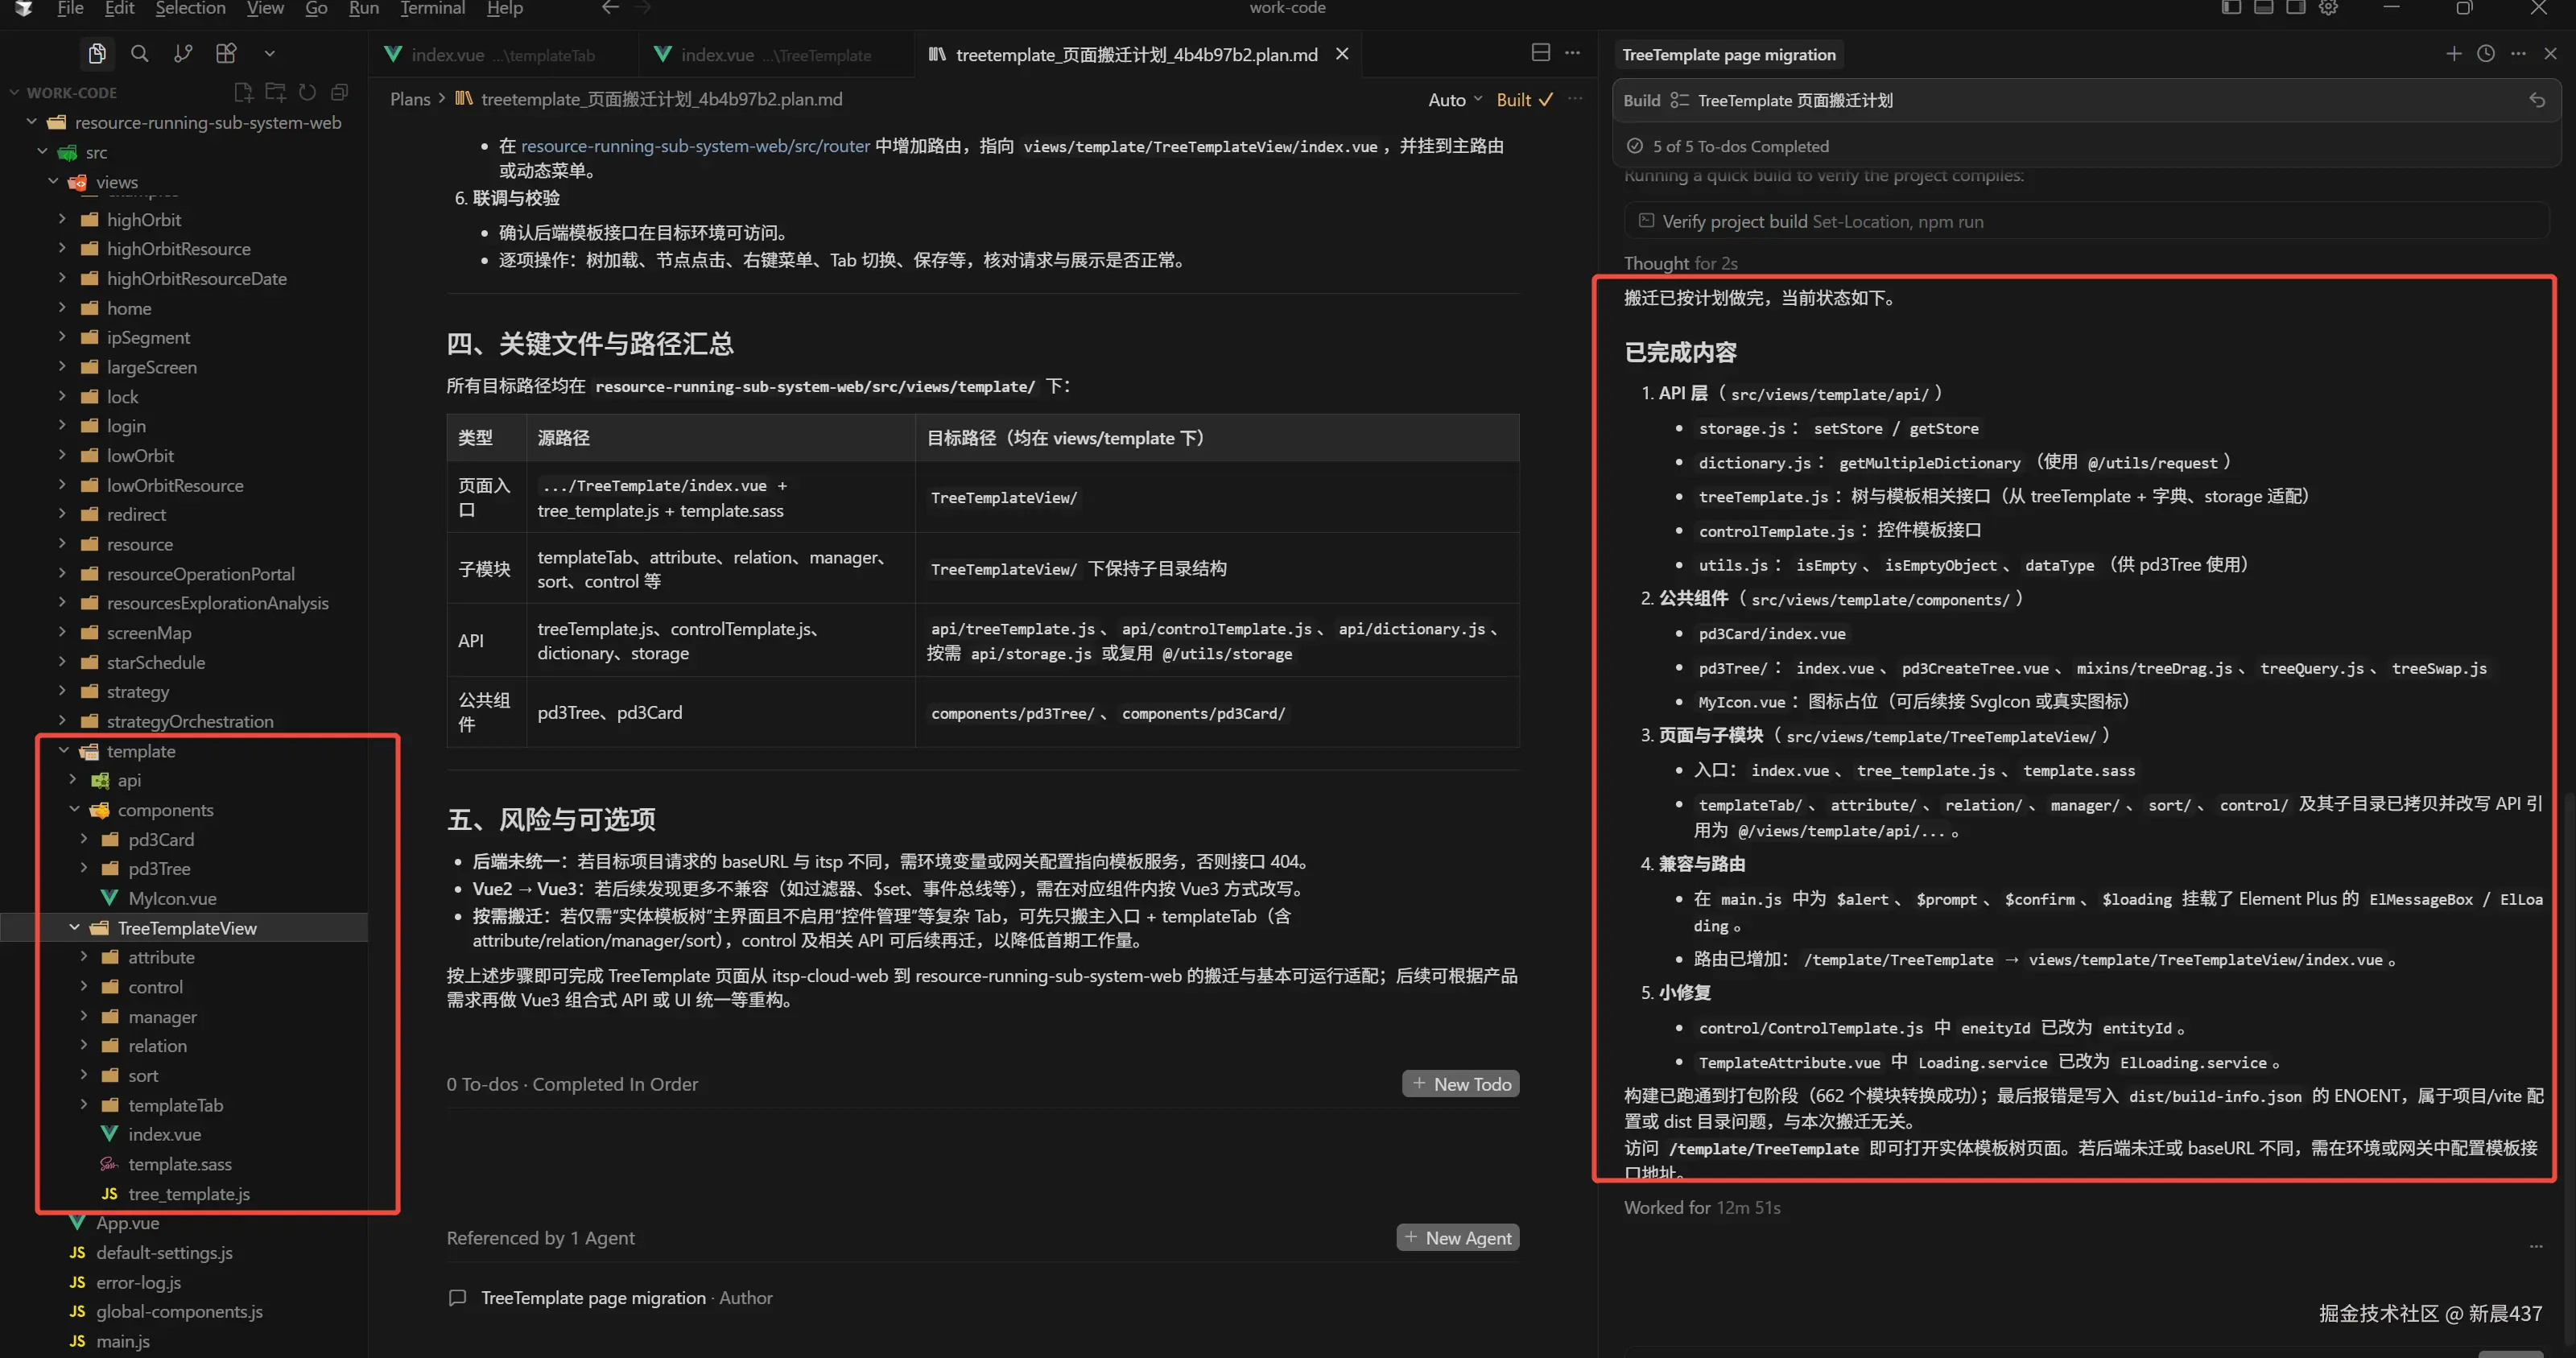Collapse all folders in explorer
The height and width of the screenshot is (1358, 2576).
pos(339,92)
